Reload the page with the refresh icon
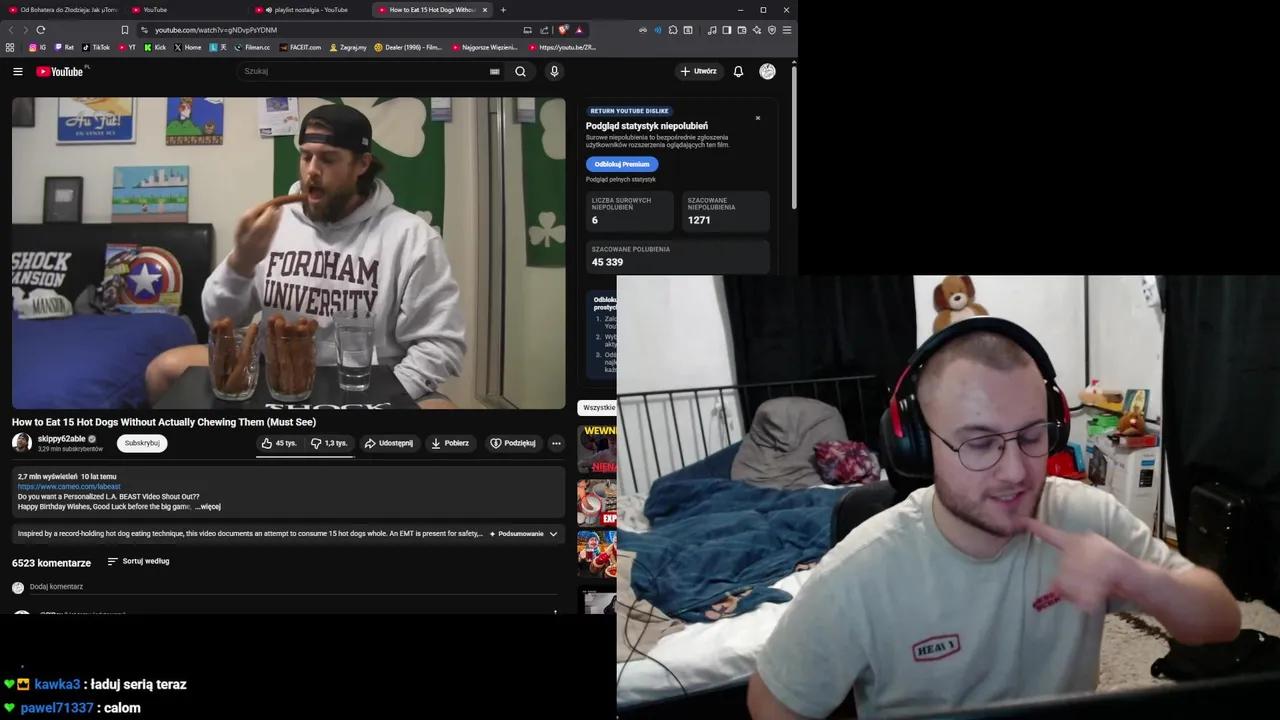The width and height of the screenshot is (1280, 720). [x=41, y=30]
